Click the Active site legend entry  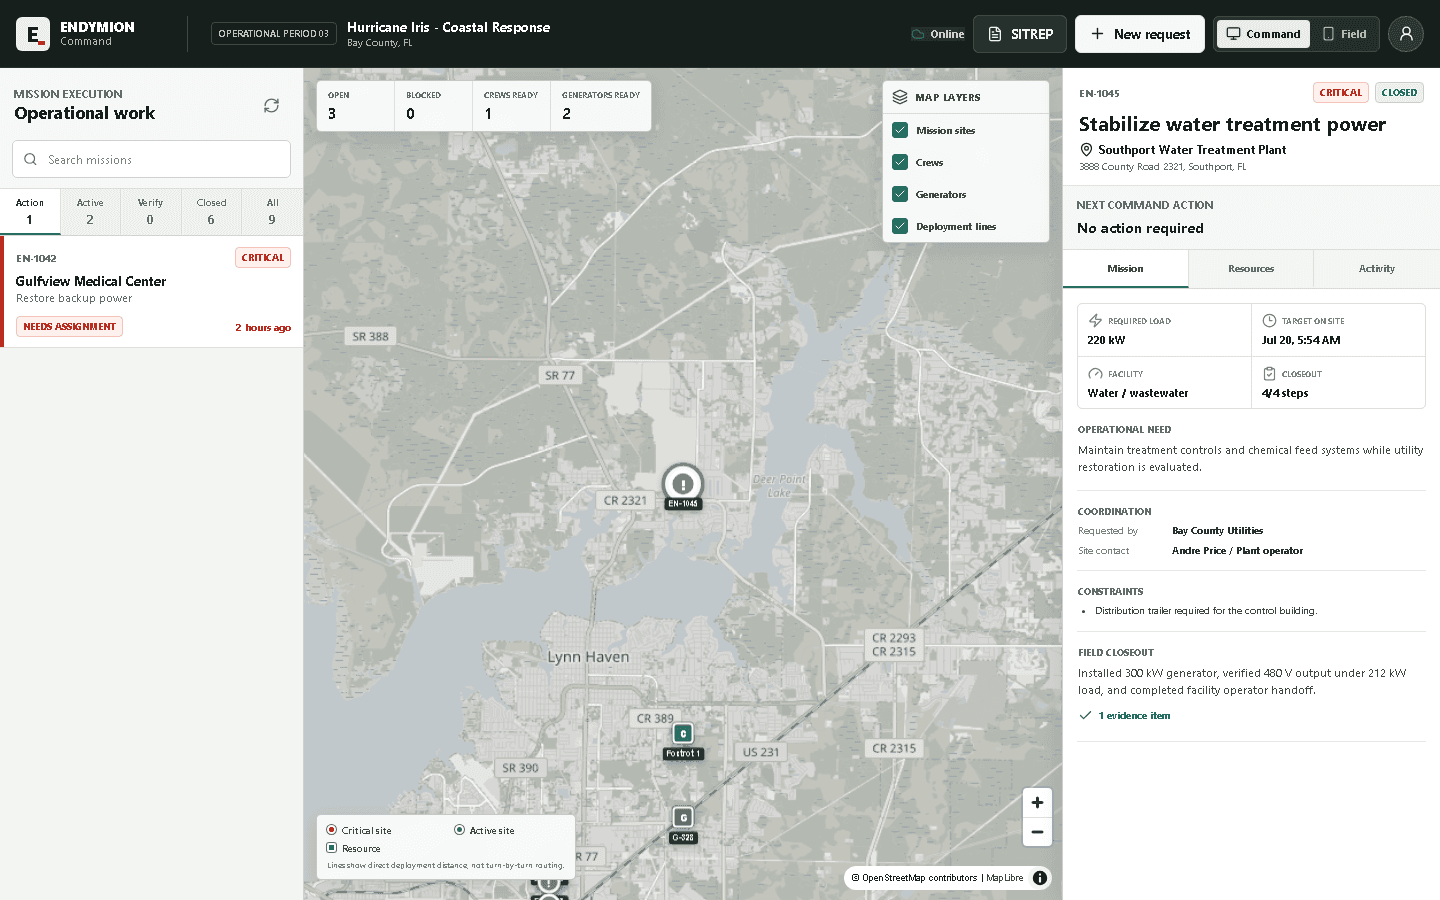pyautogui.click(x=485, y=830)
